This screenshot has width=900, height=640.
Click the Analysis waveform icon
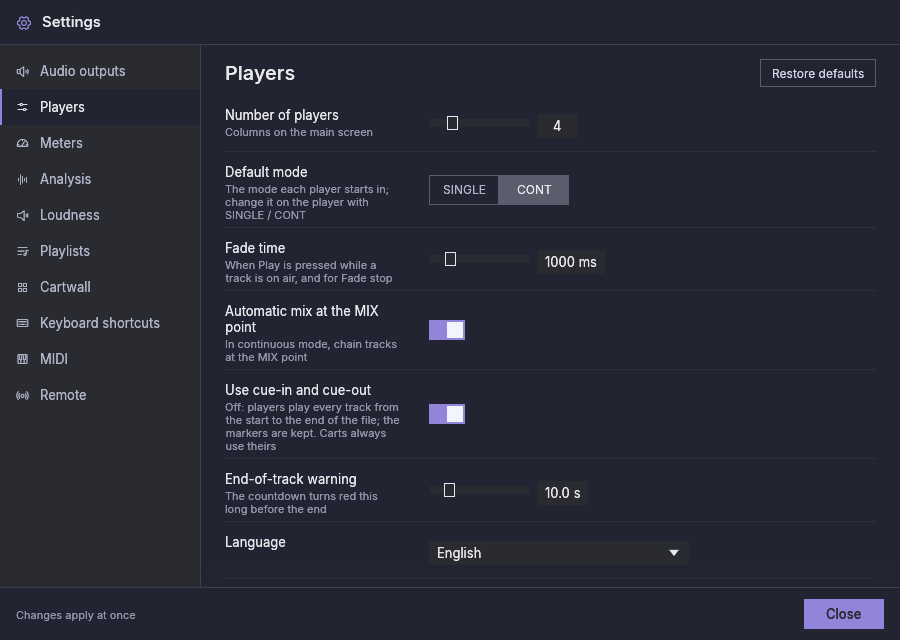coord(22,180)
